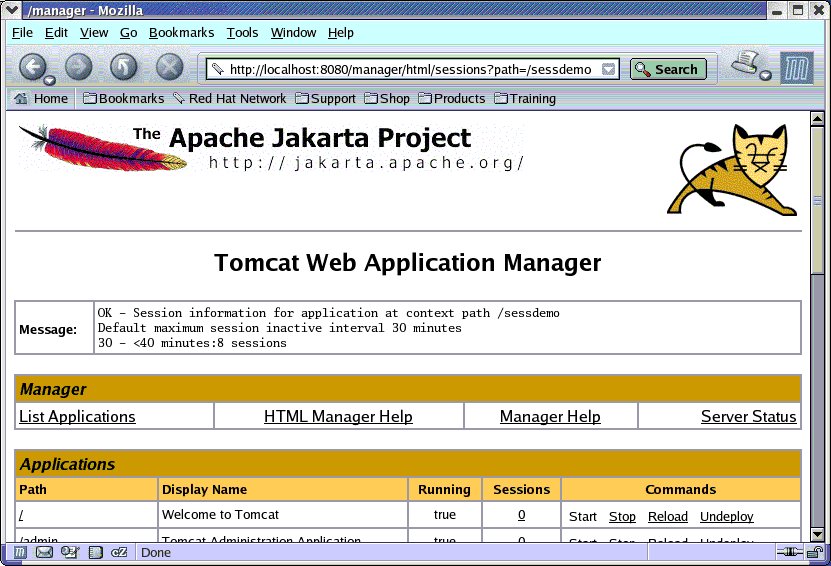This screenshot has width=831, height=566.
Task: Stop loading with the Stop button
Action: point(170,67)
